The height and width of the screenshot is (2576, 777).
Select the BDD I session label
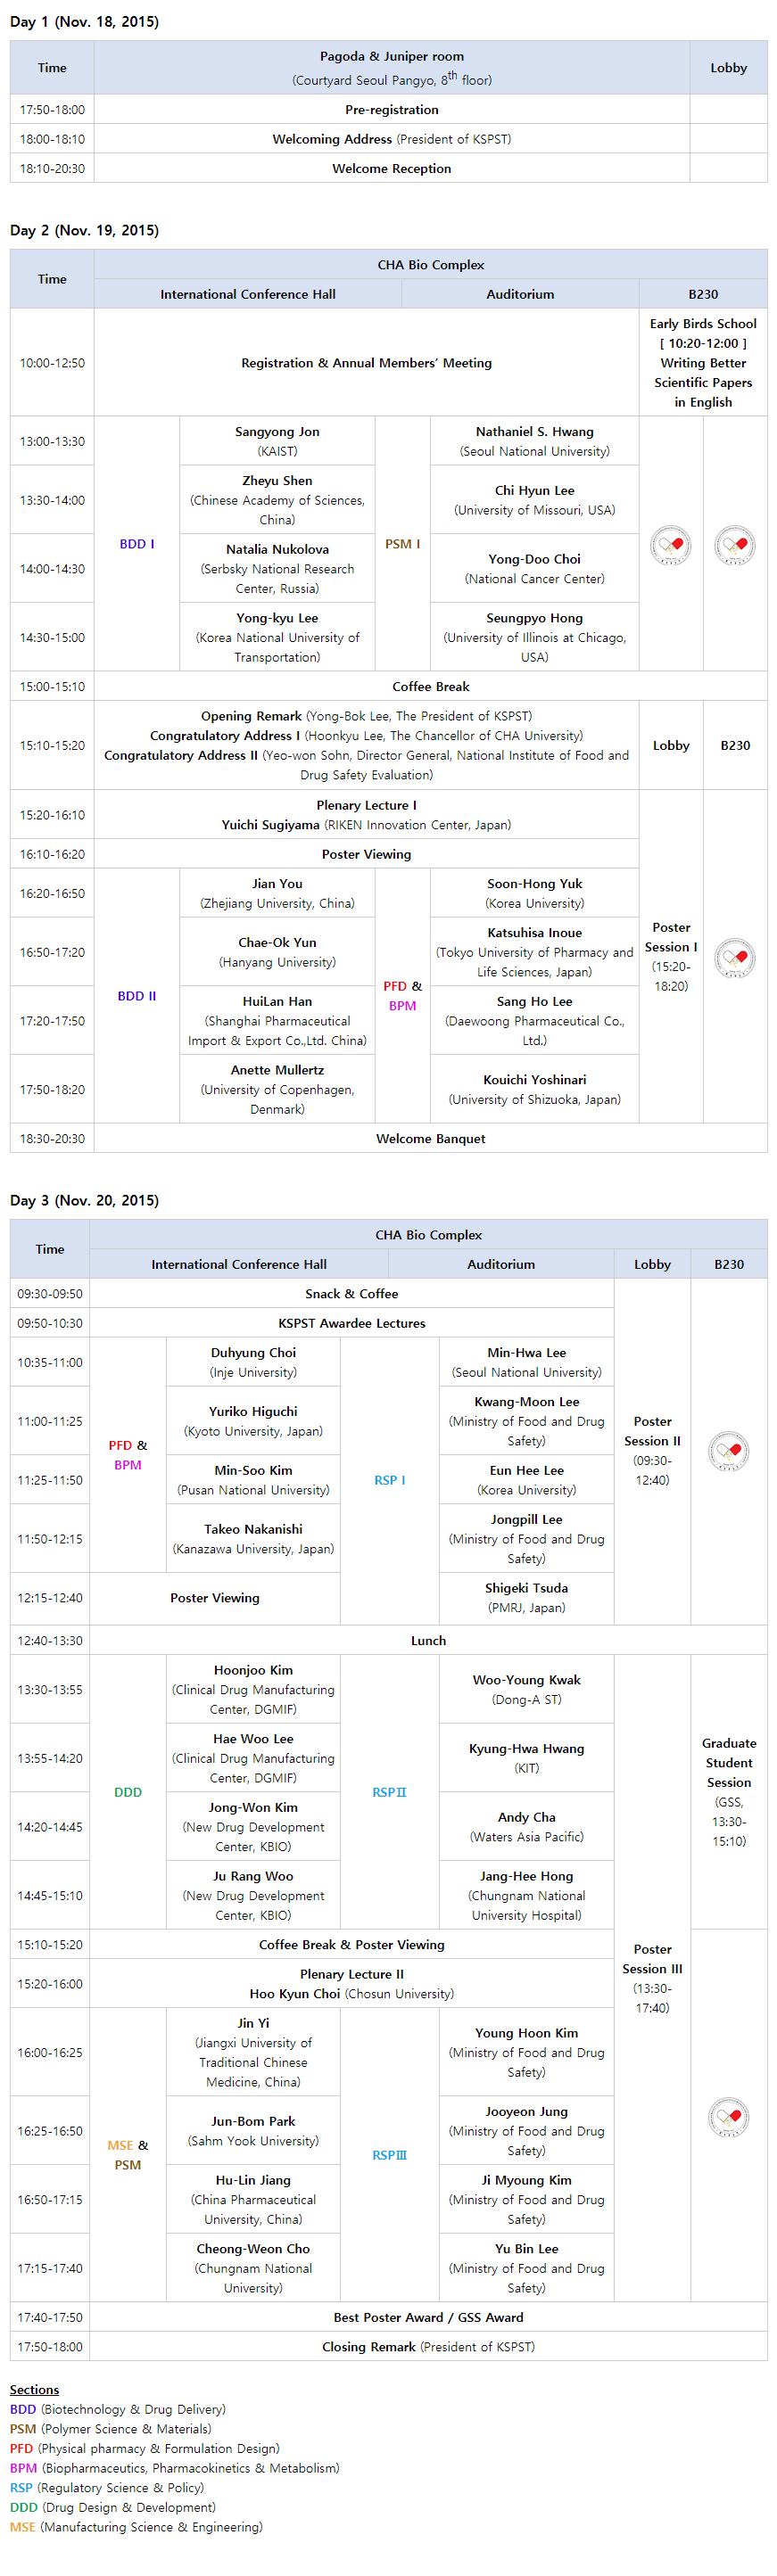(137, 544)
